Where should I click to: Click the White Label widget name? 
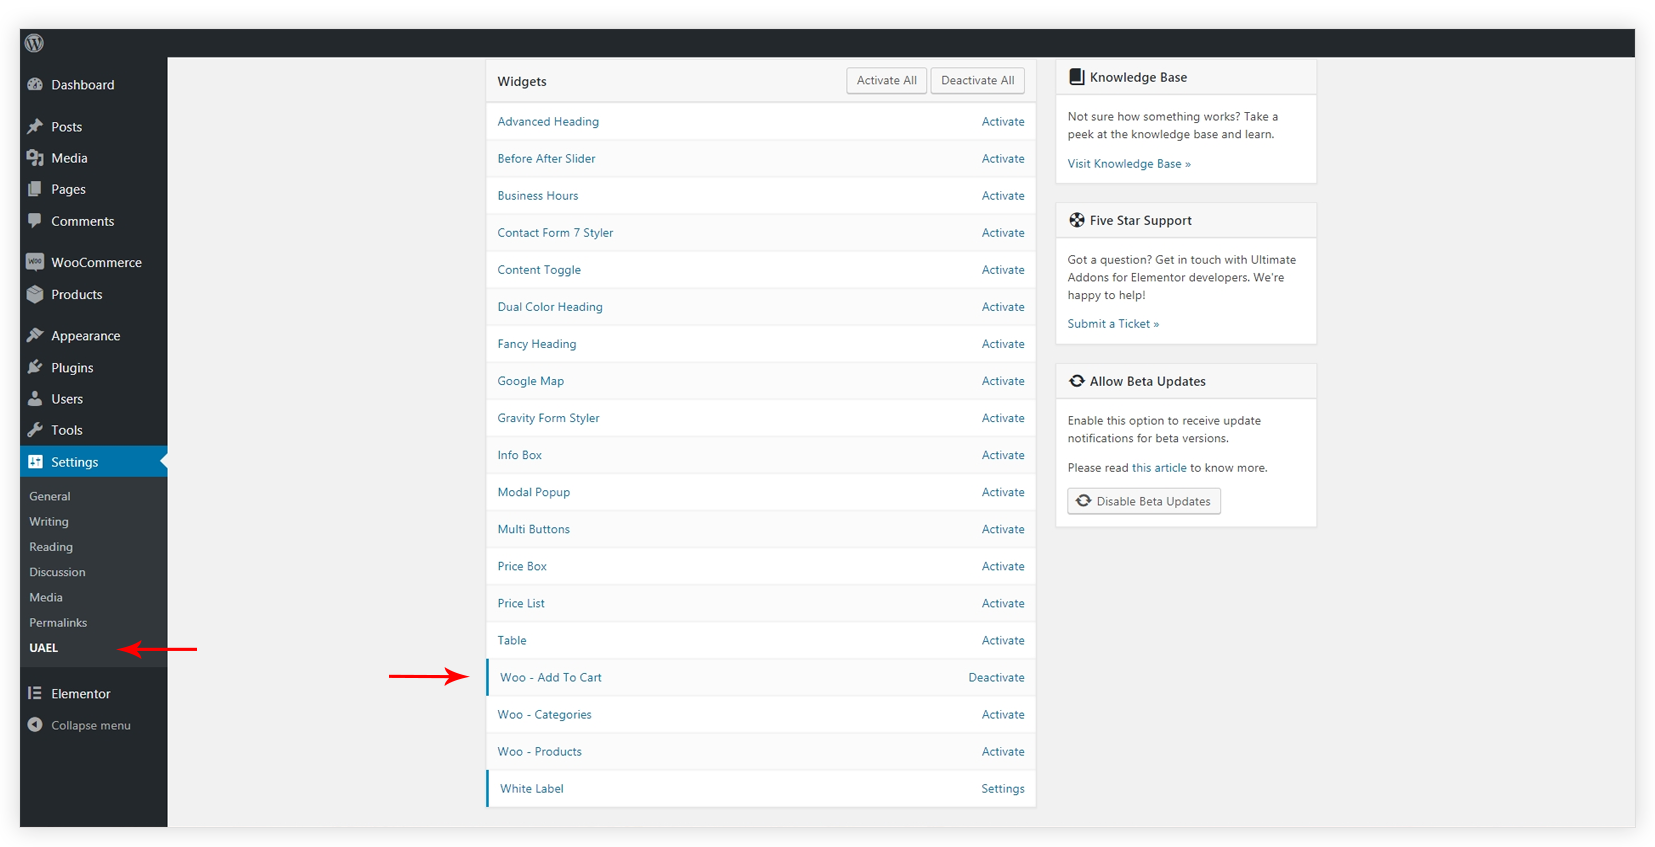click(532, 789)
